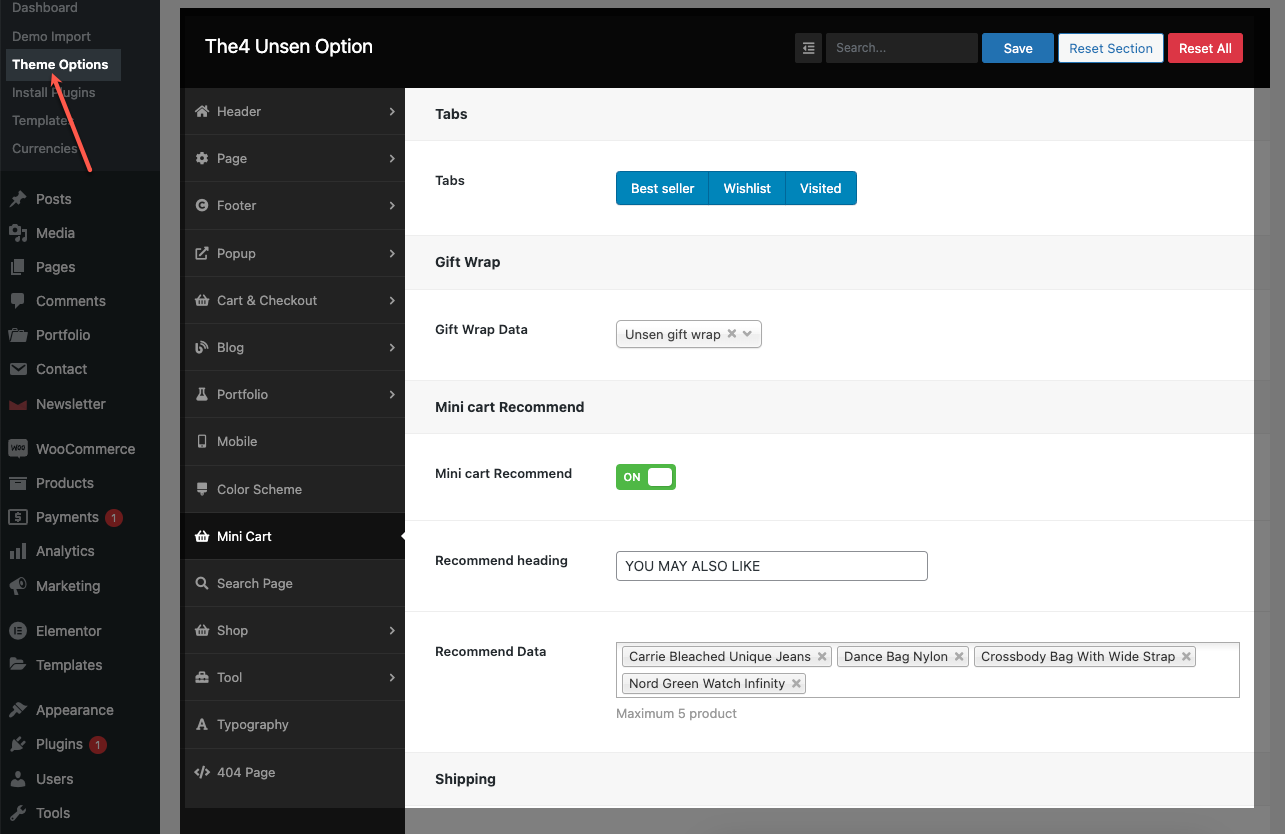Open the Users menu link
The width and height of the screenshot is (1285, 834).
pyautogui.click(x=55, y=779)
